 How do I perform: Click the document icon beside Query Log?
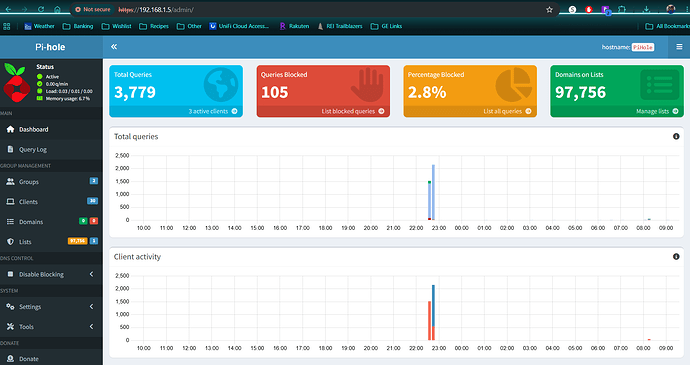point(11,149)
